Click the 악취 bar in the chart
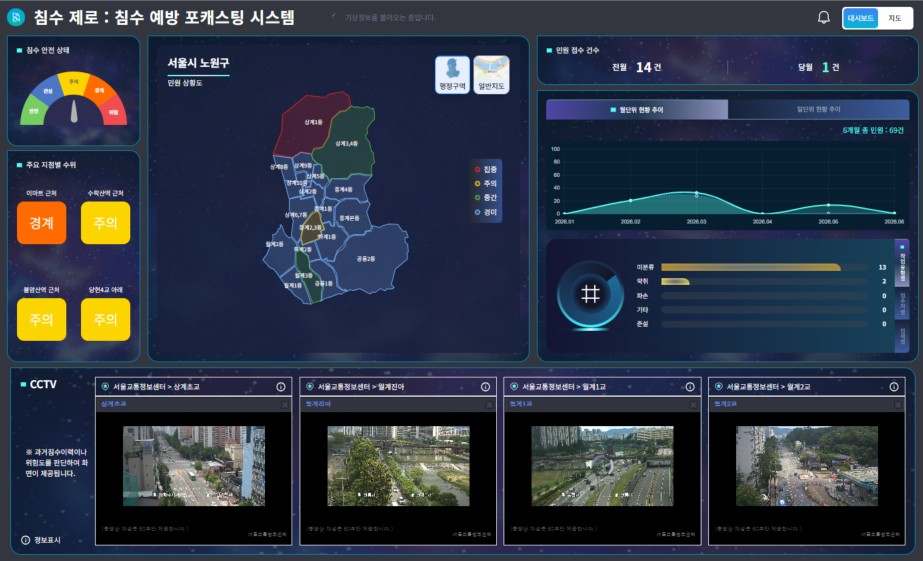The width and height of the screenshot is (923, 561). (675, 281)
